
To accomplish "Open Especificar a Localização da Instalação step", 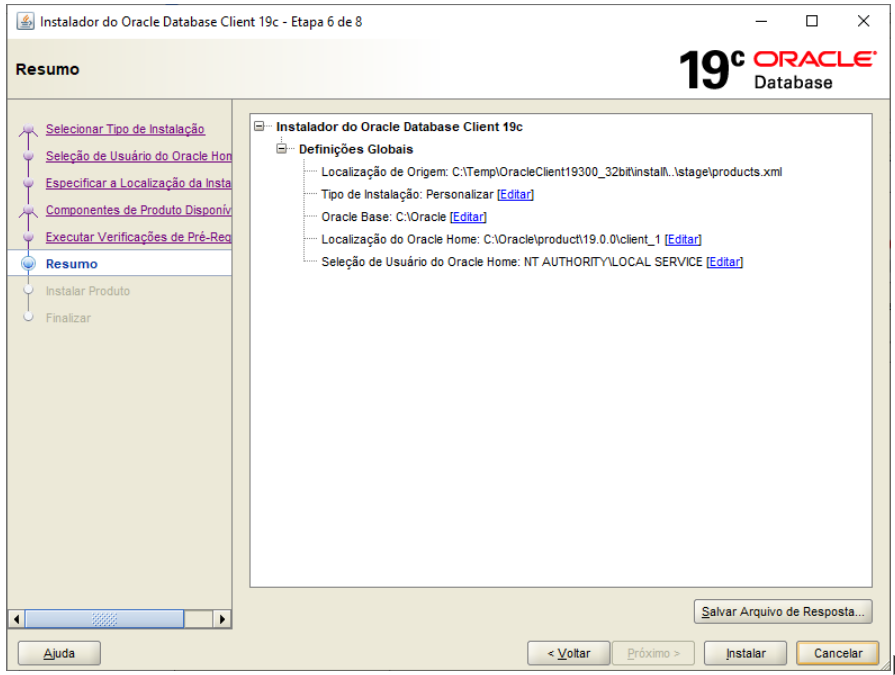I will pyautogui.click(x=139, y=183).
